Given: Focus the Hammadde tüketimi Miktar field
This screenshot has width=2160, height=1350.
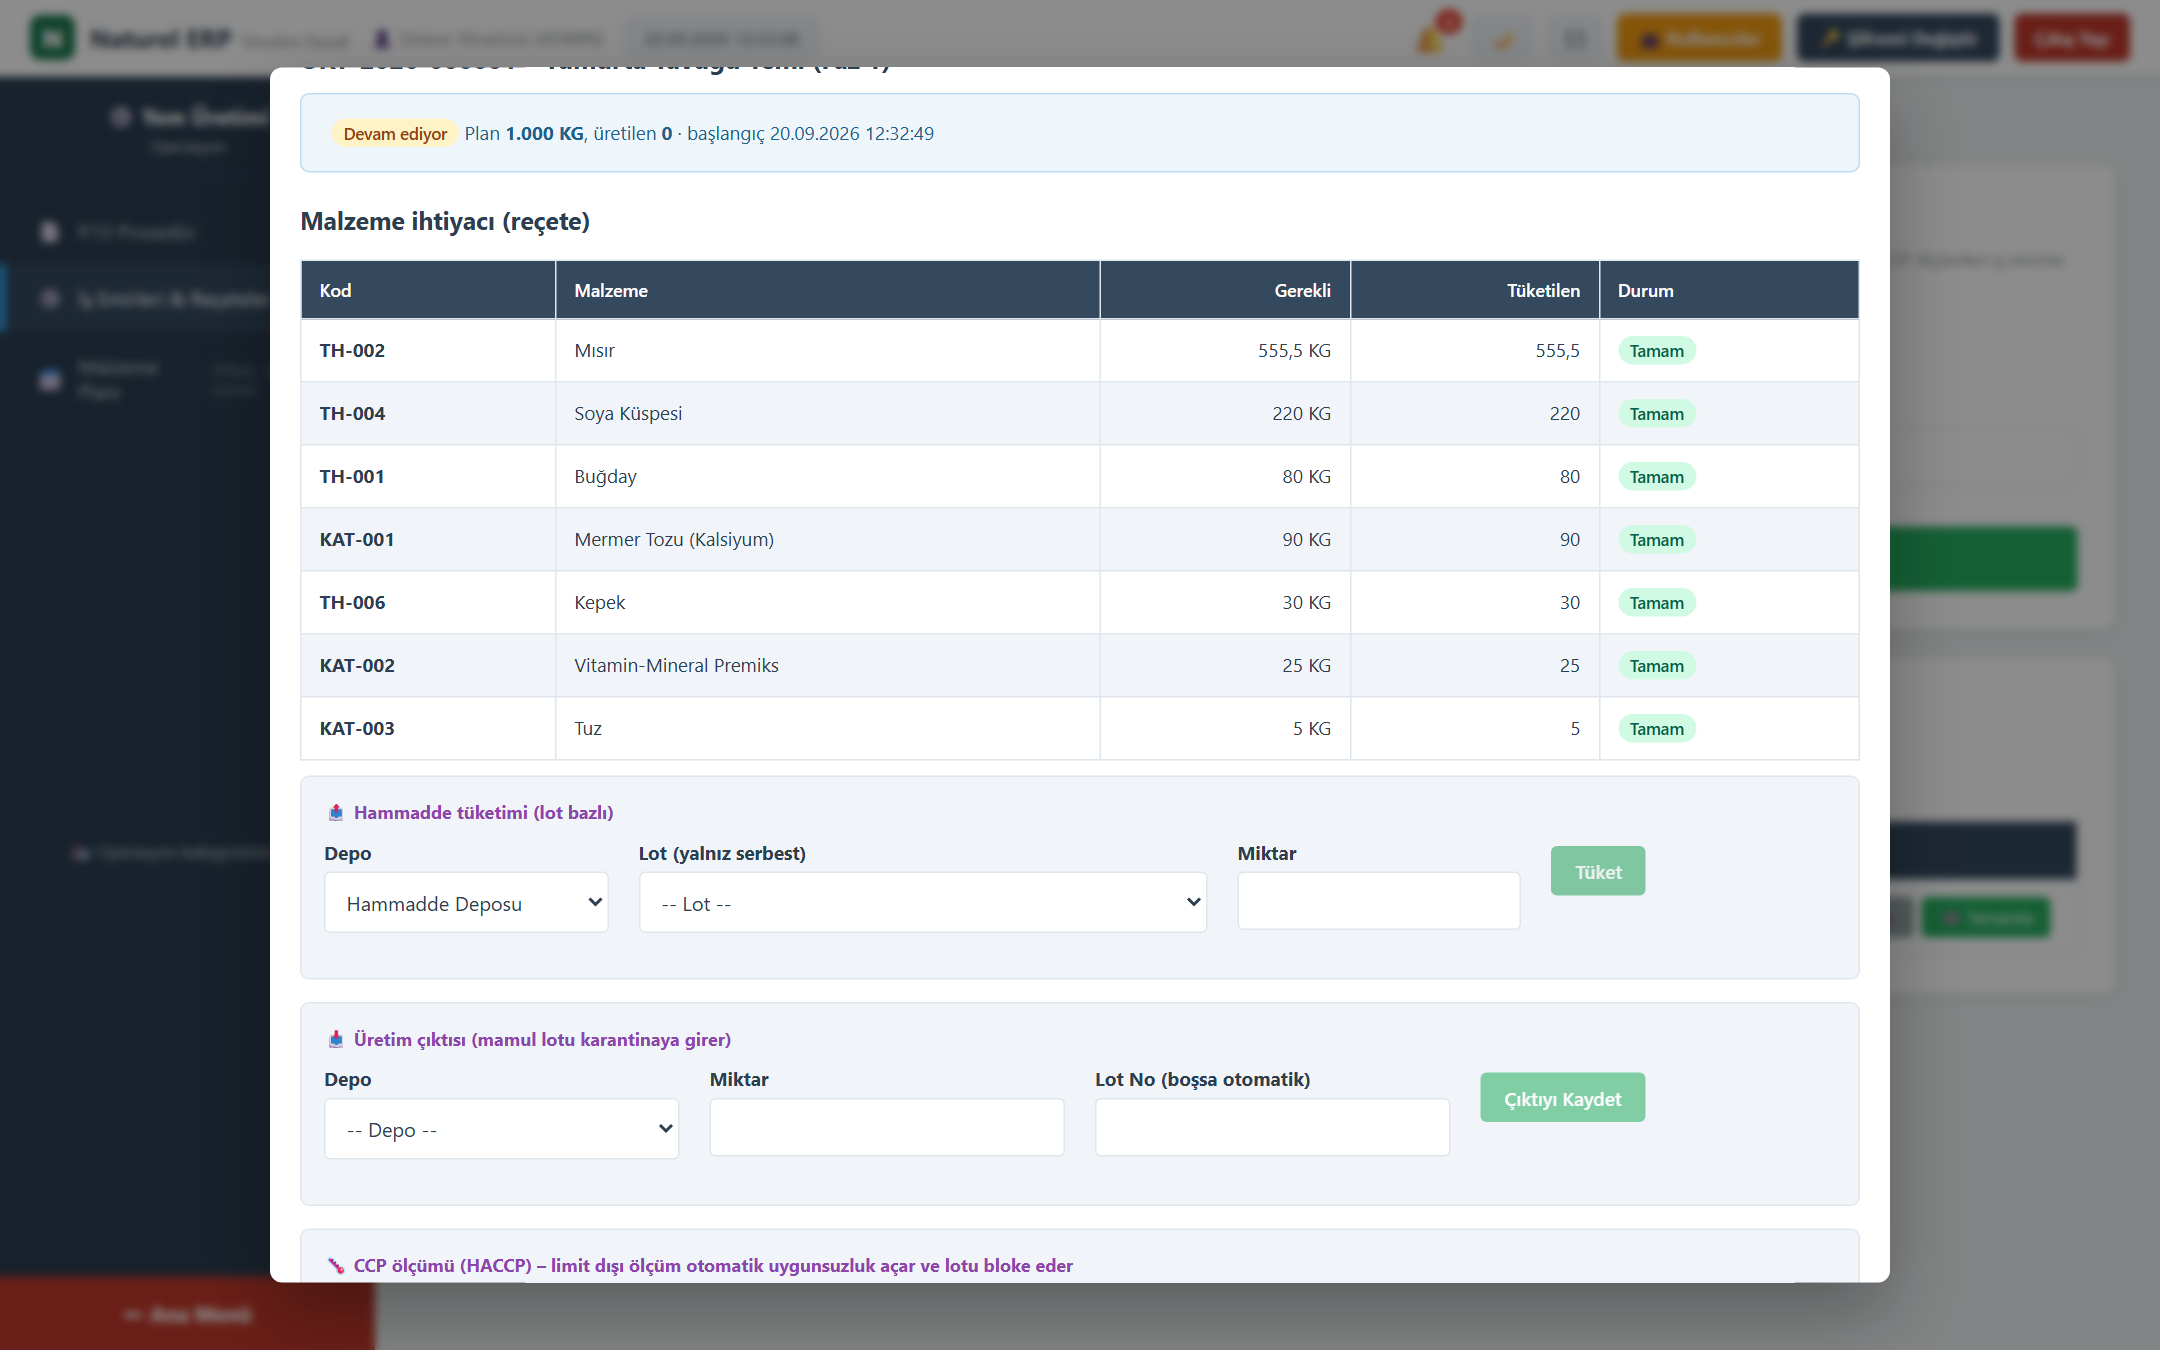Looking at the screenshot, I should tap(1378, 901).
